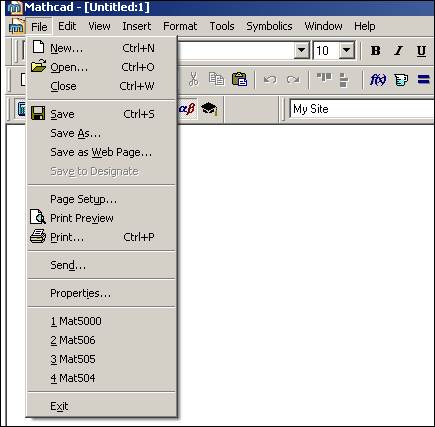Open recent file 1 Mat5000
The image size is (435, 427).
[x=101, y=321]
